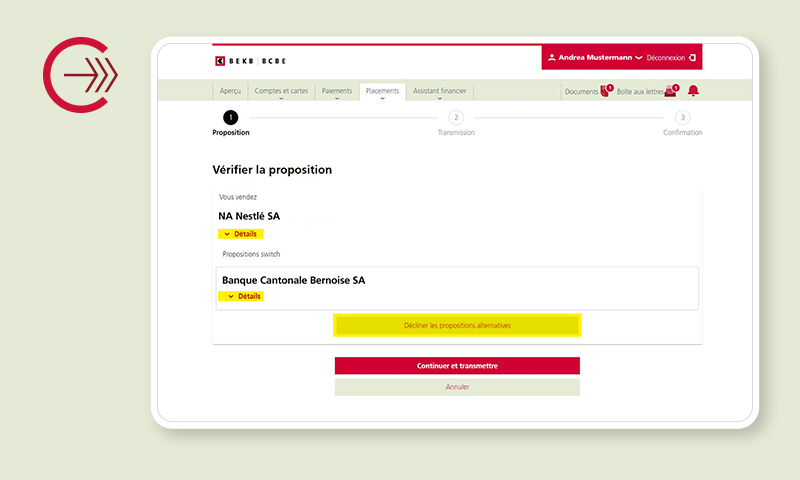Expand Détails under NA Nestlé SA

pyautogui.click(x=240, y=234)
